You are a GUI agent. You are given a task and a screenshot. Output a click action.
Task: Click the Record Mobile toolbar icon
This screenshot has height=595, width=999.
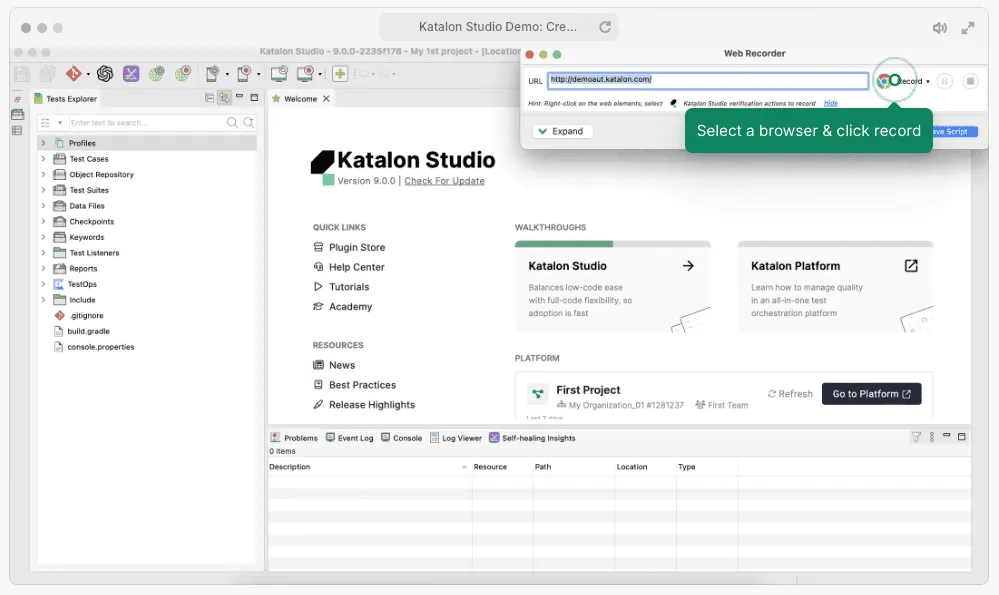point(244,73)
